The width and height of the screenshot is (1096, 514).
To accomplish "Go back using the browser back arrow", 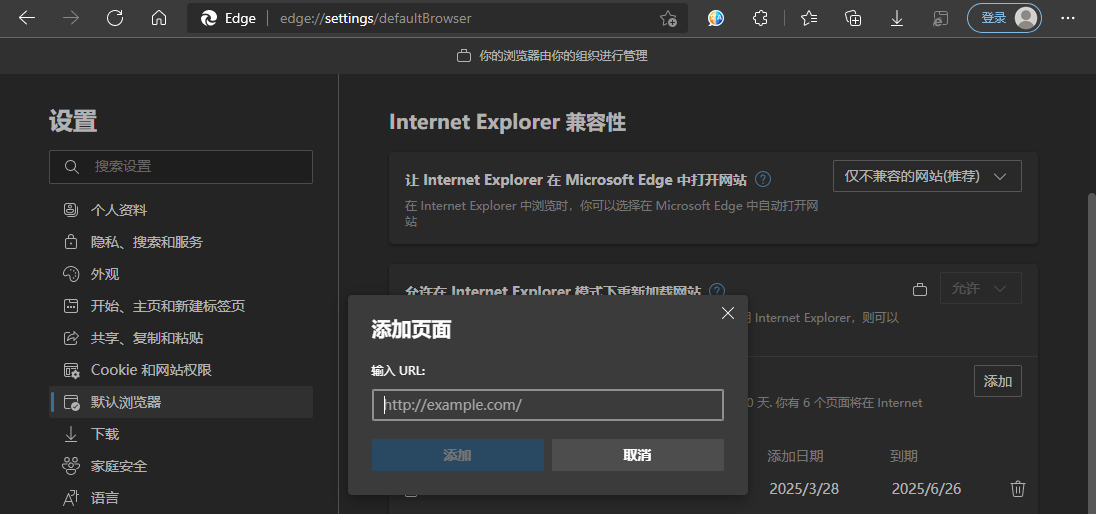I will coord(27,18).
